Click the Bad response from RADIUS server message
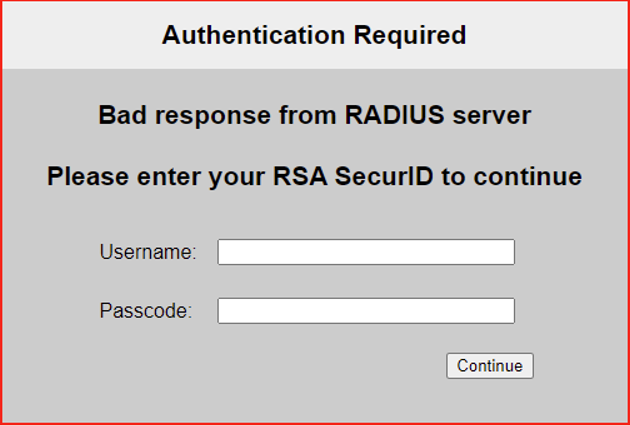The height and width of the screenshot is (426, 630). coord(314,115)
